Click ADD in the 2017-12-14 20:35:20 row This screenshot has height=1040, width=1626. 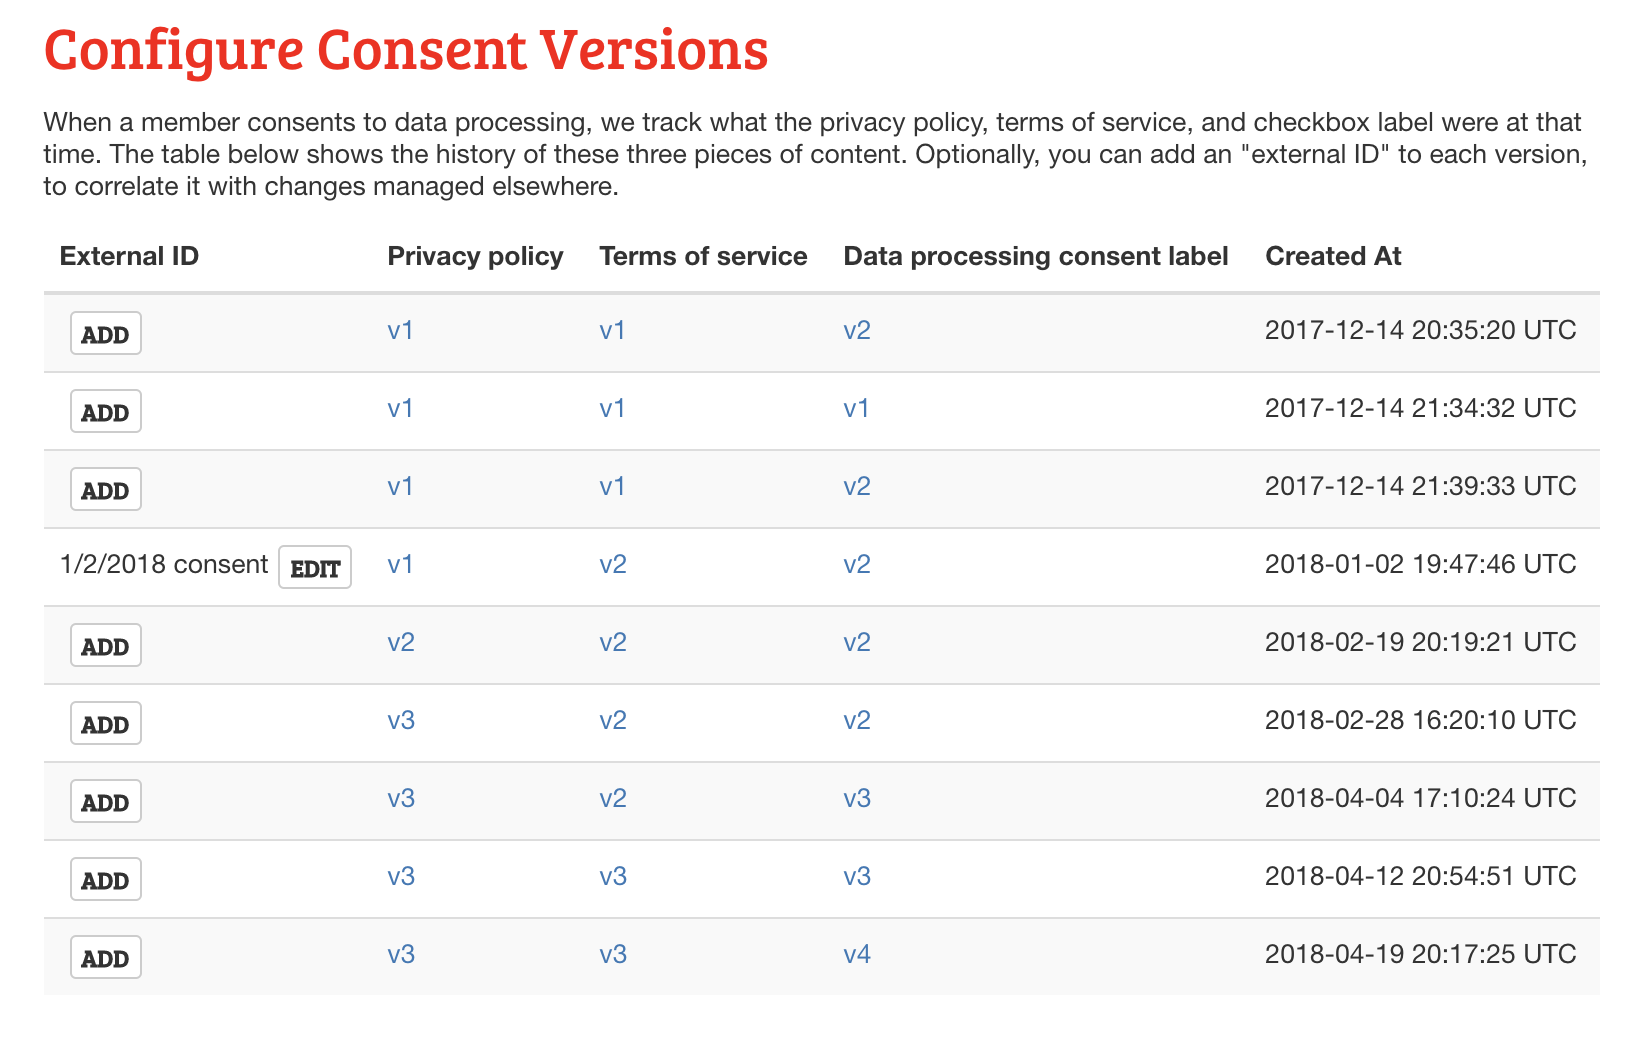(x=106, y=334)
